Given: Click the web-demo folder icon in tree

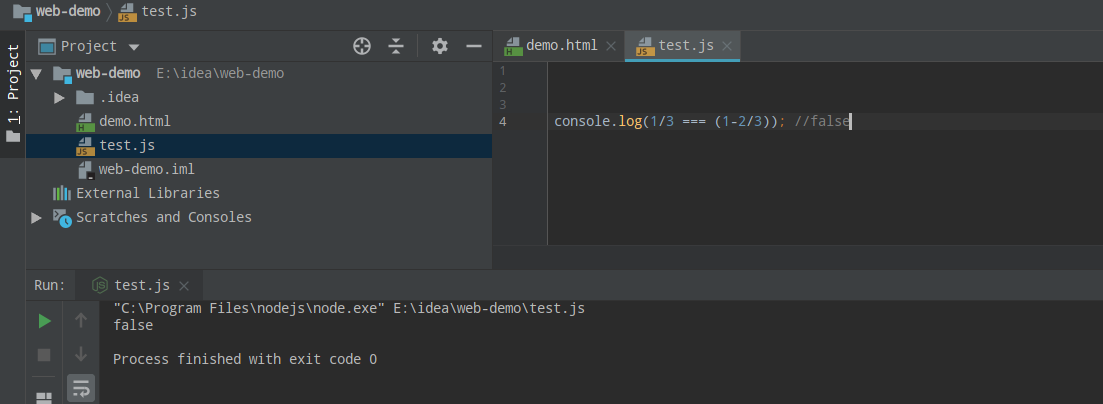Looking at the screenshot, I should [x=63, y=74].
